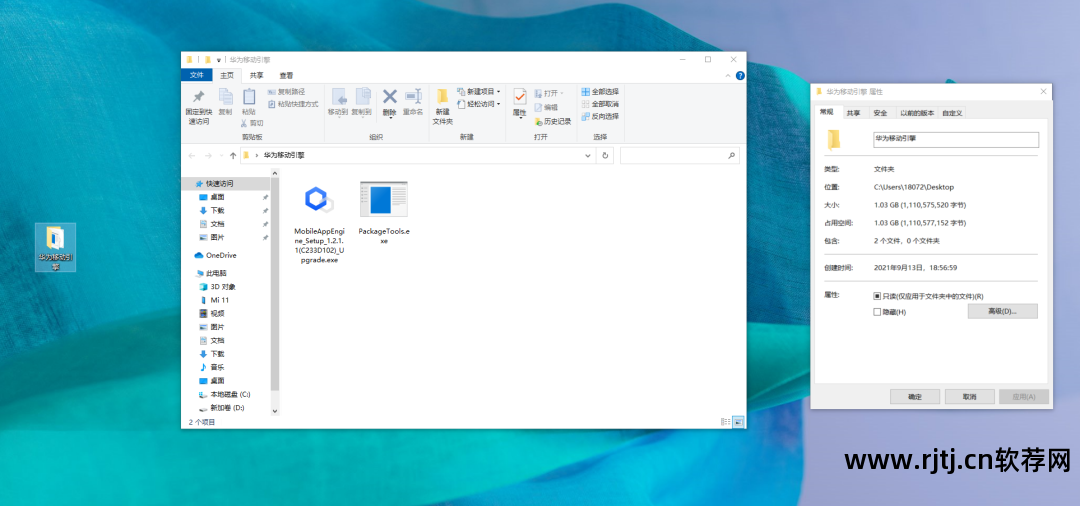The height and width of the screenshot is (506, 1080).
Task: Select Quick access (快速访问) in navigation pane
Action: 227,184
